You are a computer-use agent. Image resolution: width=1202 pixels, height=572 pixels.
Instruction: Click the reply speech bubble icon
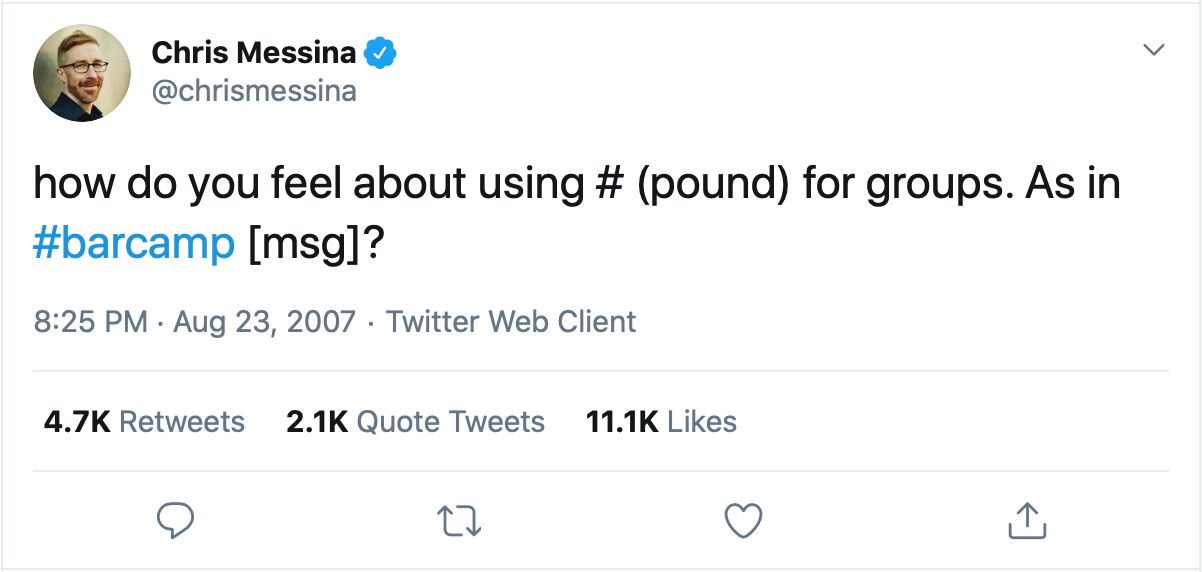pos(174,520)
